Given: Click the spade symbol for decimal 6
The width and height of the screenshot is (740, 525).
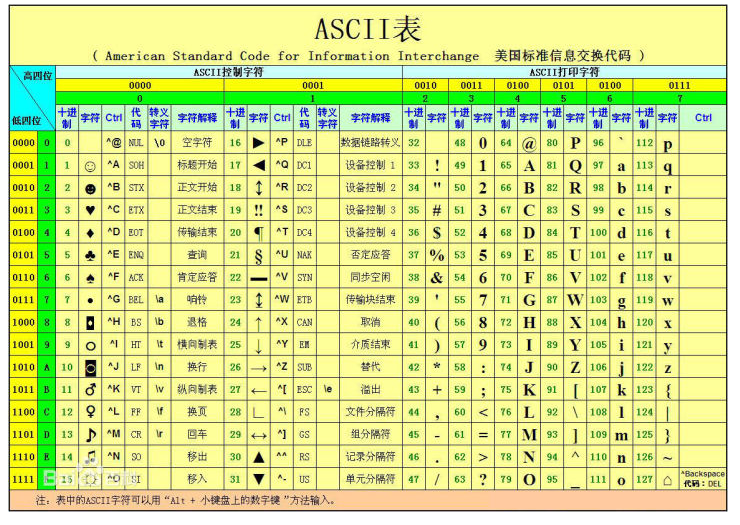Looking at the screenshot, I should point(90,278).
